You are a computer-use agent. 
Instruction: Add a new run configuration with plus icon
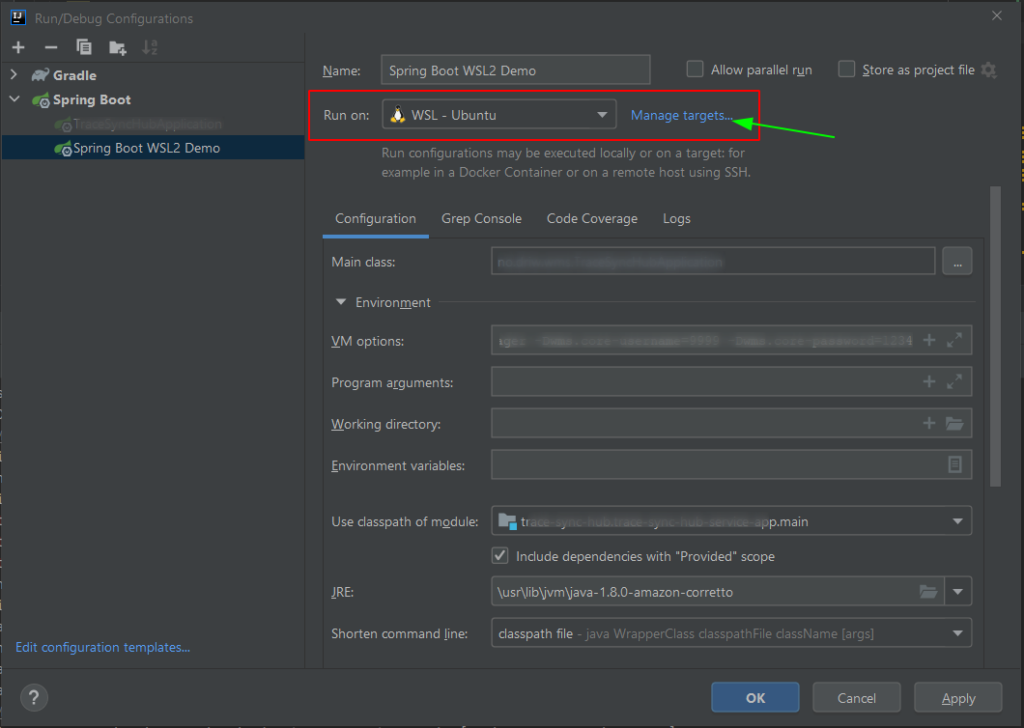point(18,47)
